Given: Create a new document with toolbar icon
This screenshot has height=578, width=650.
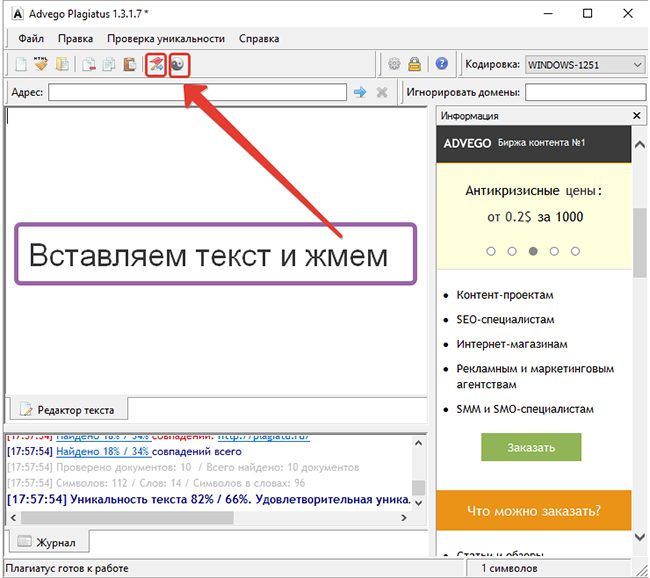Looking at the screenshot, I should 19,65.
